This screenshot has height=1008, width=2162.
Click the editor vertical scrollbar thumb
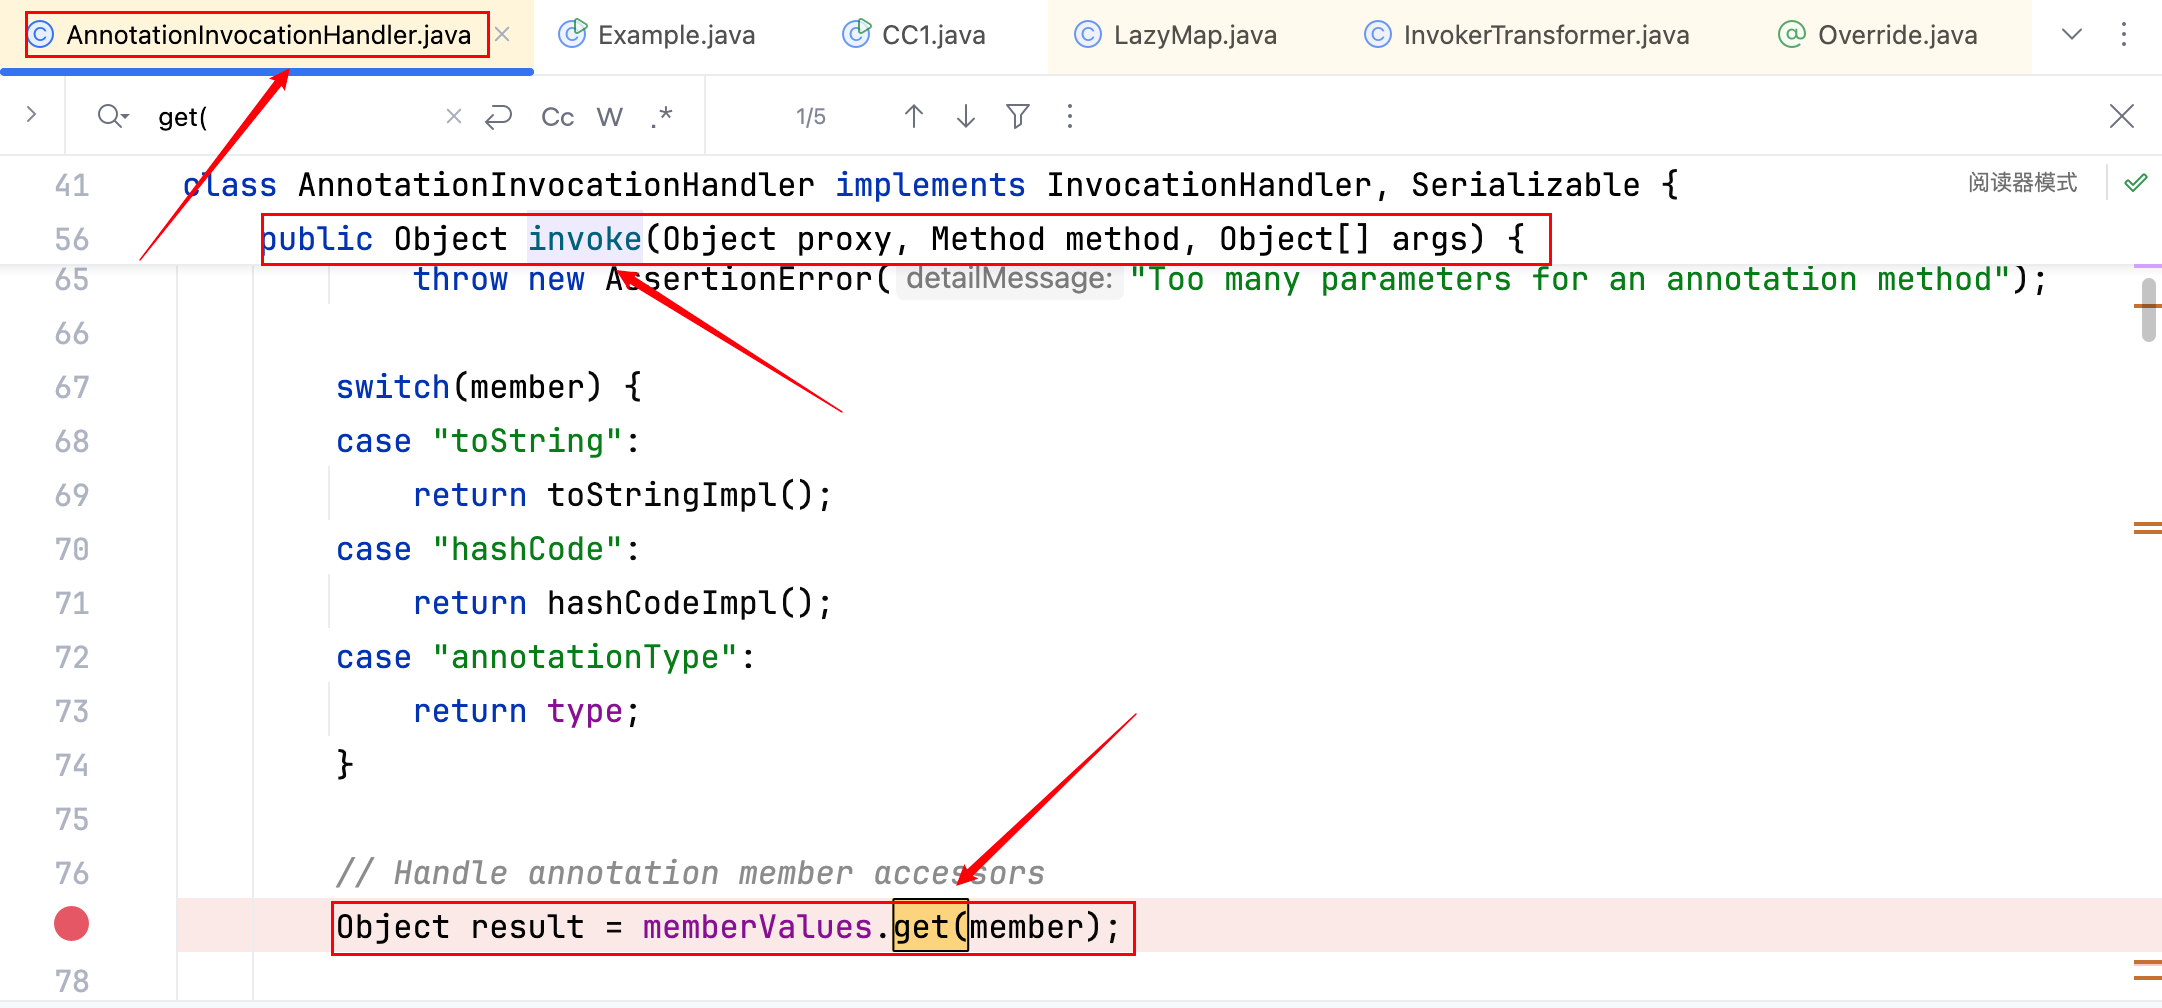[x=2148, y=312]
